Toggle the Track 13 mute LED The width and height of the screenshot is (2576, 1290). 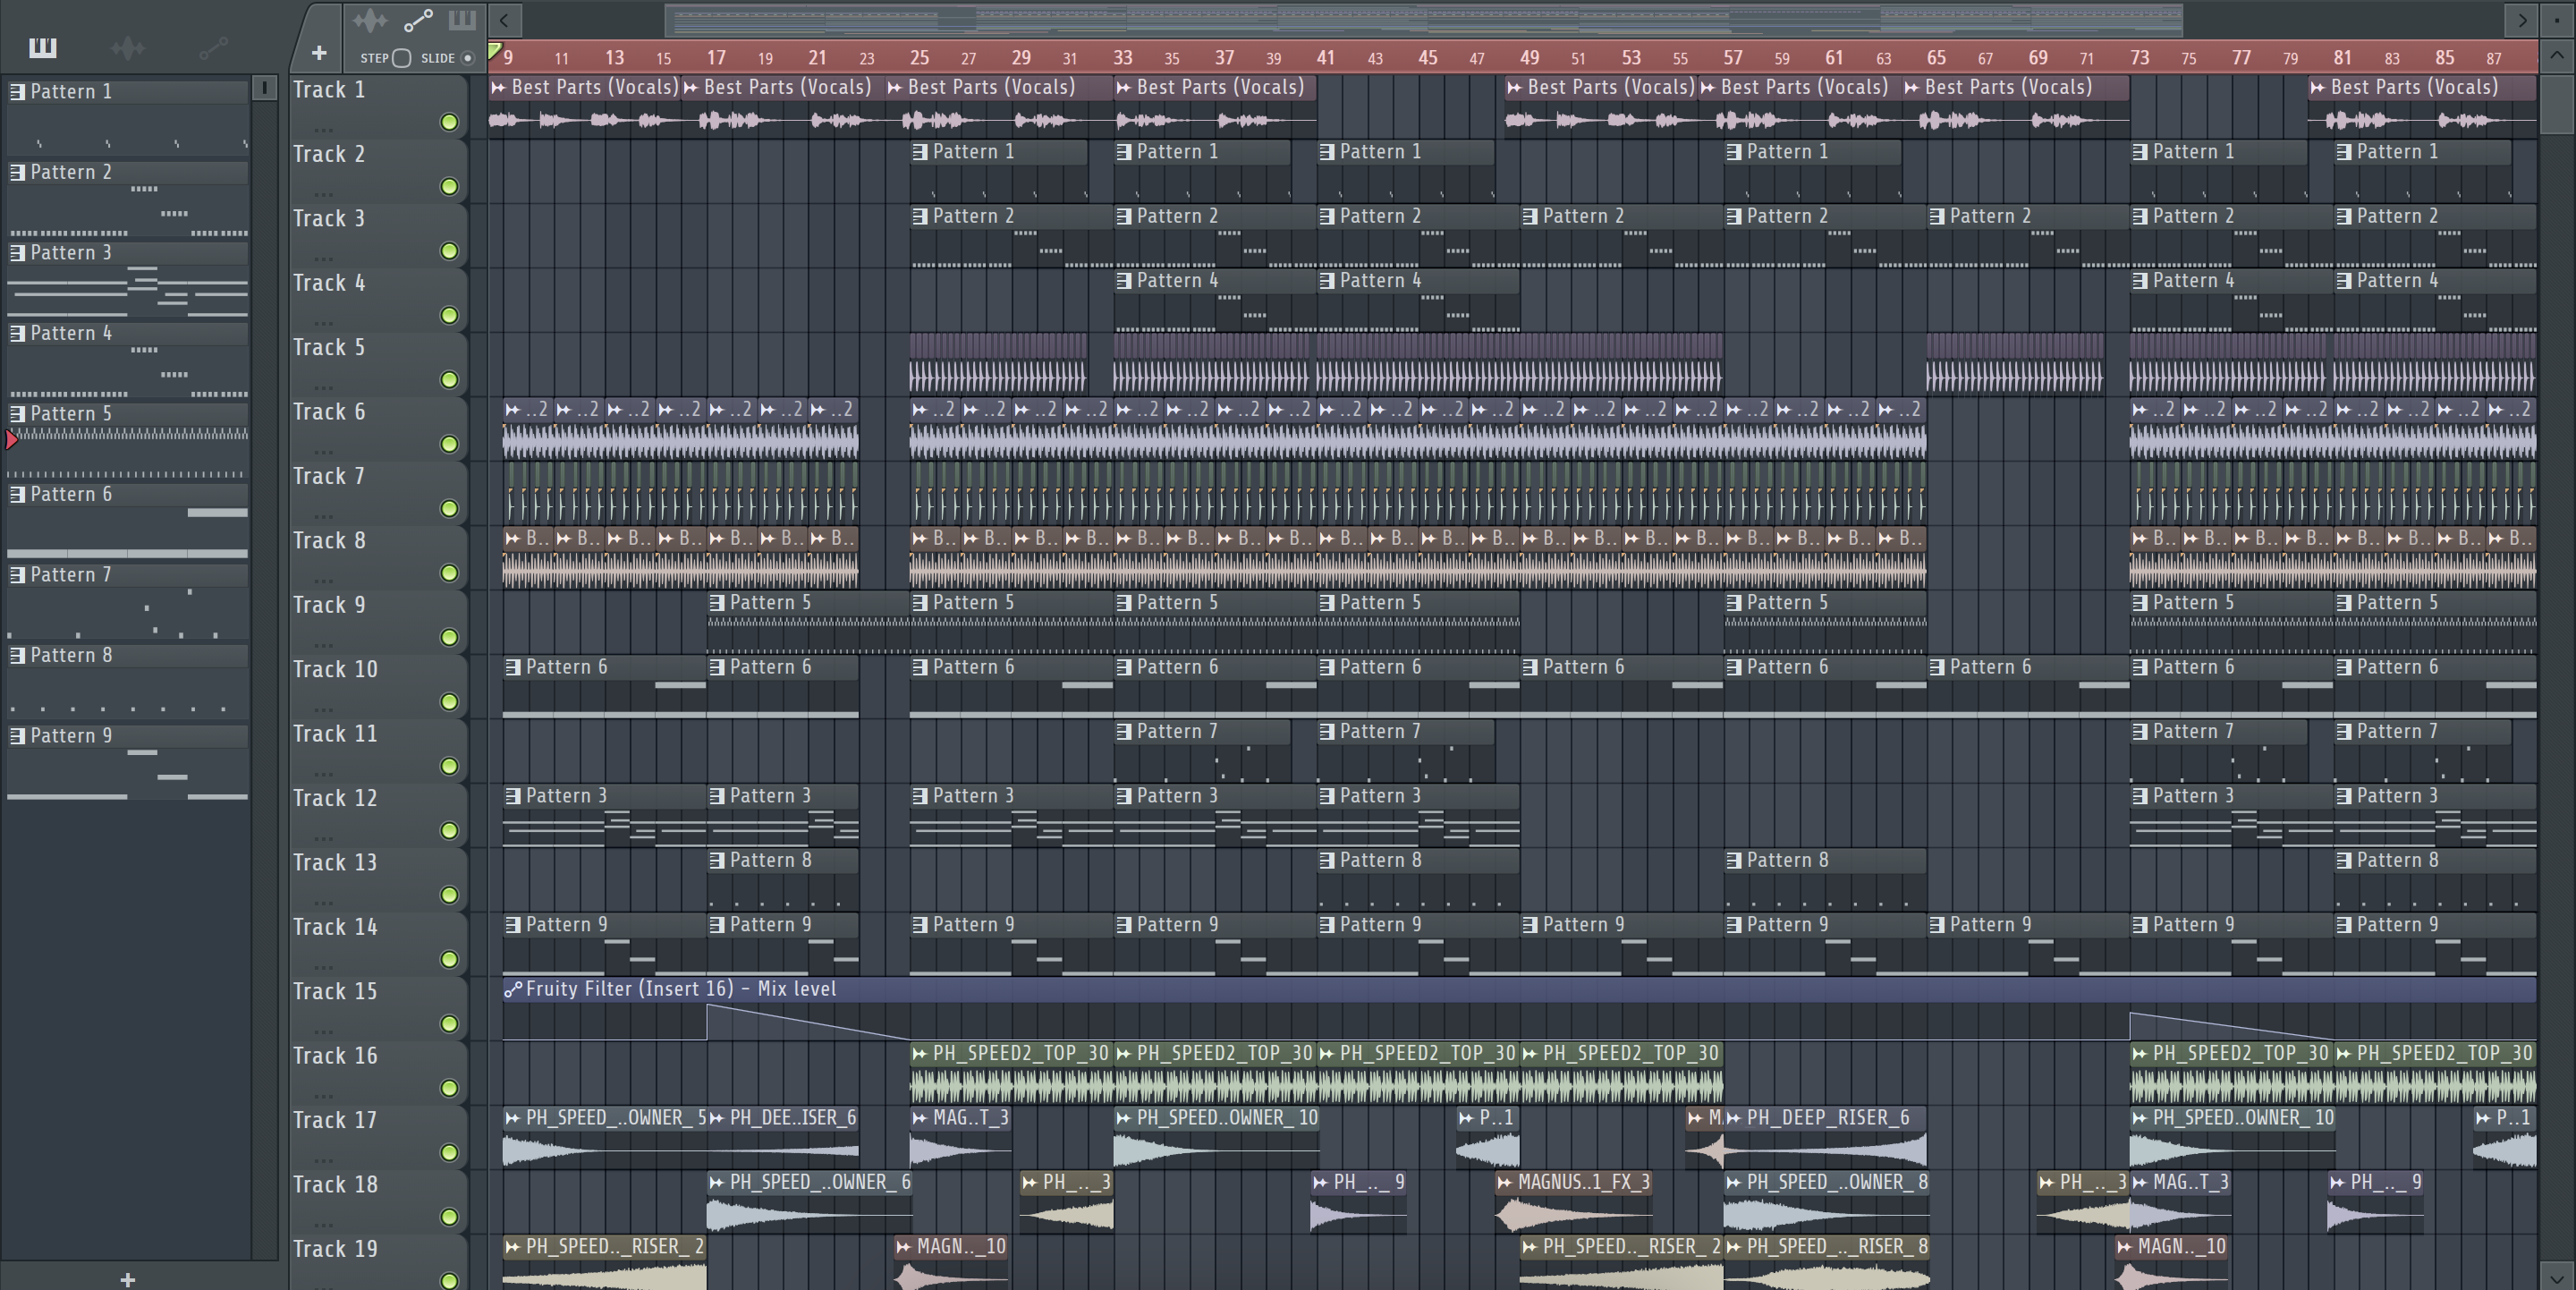(x=449, y=895)
